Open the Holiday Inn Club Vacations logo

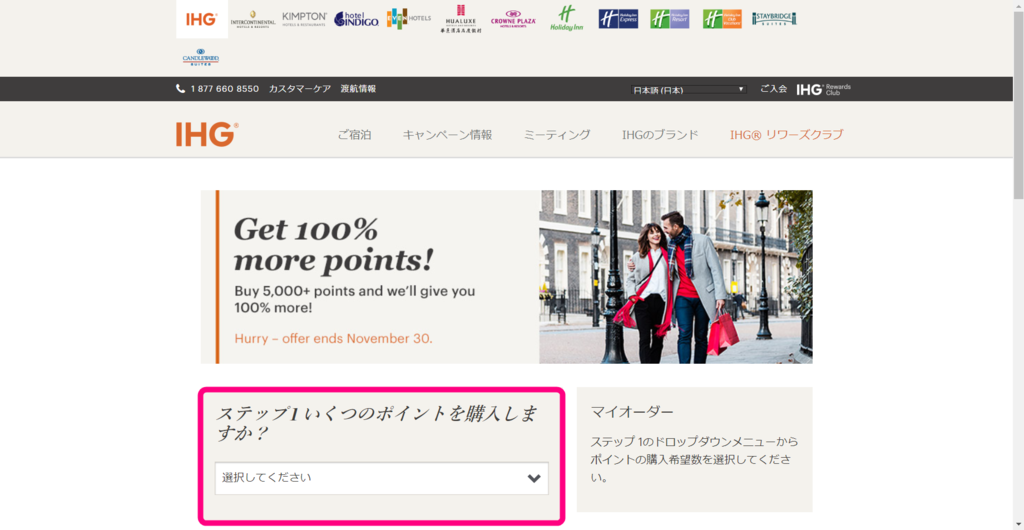point(722,19)
